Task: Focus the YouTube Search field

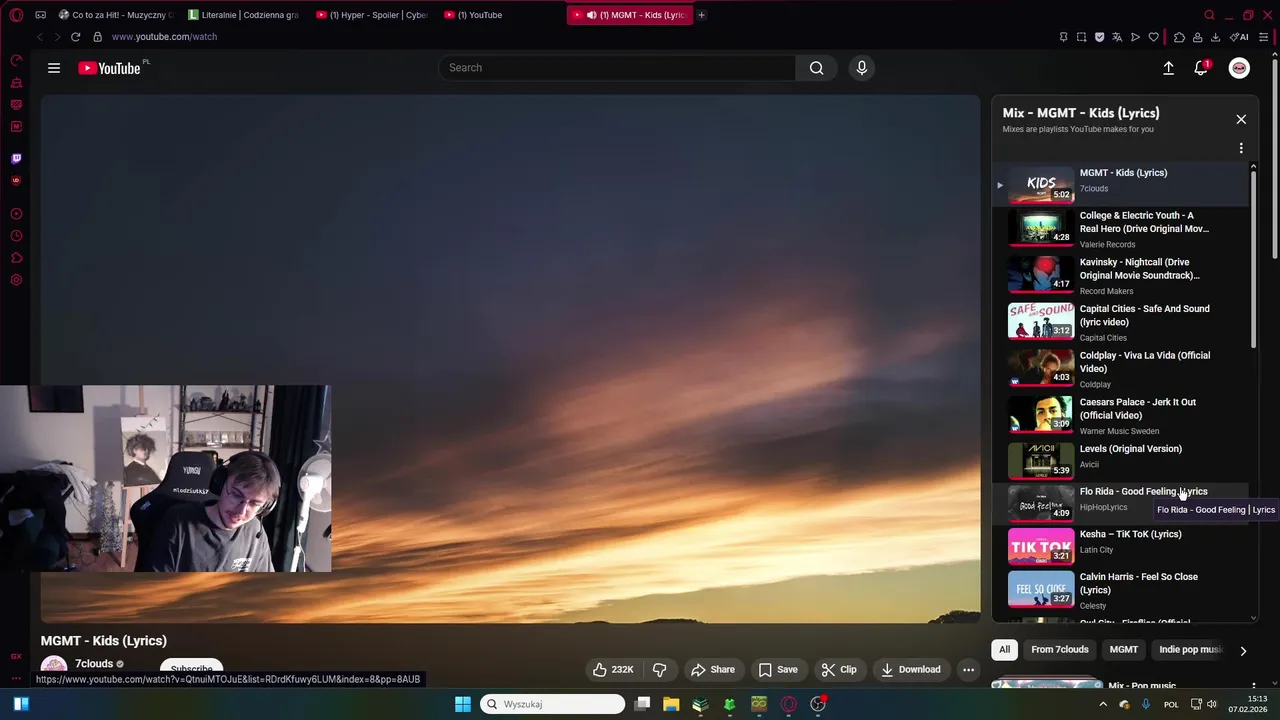Action: [x=617, y=68]
